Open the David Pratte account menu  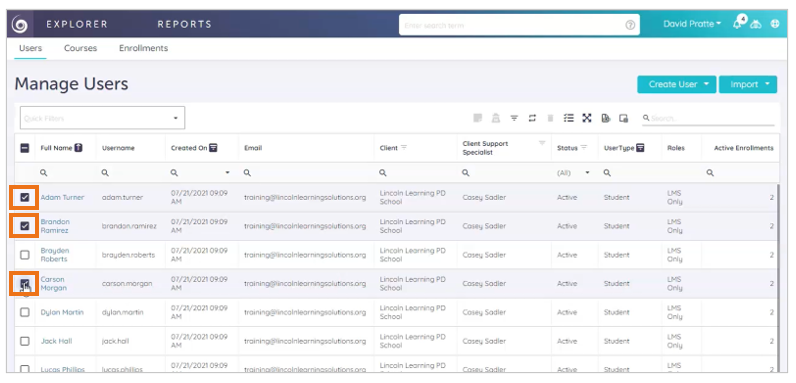tap(692, 24)
